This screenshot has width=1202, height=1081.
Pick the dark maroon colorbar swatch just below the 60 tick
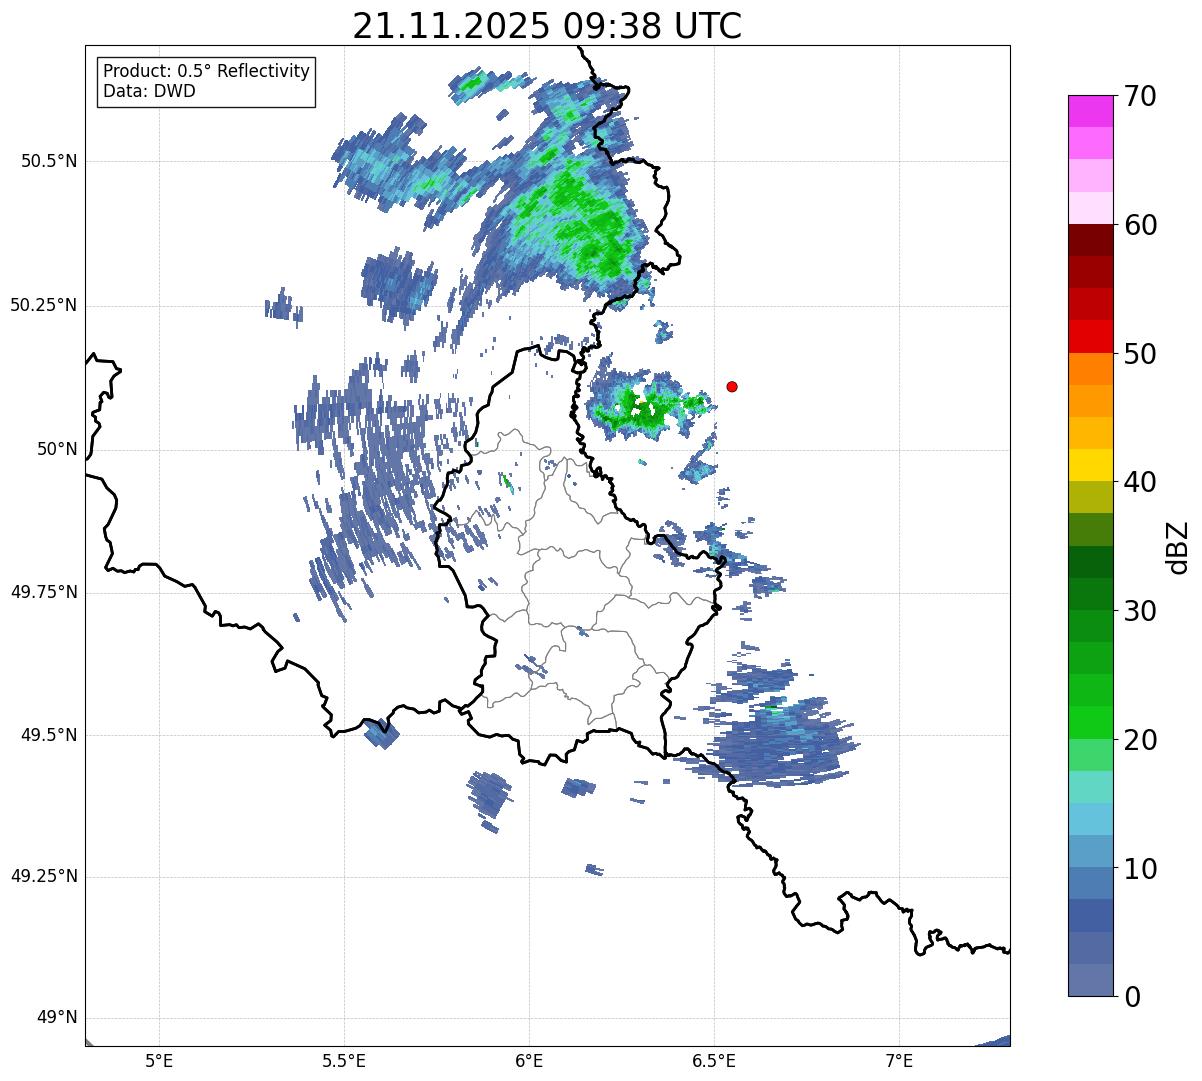(x=1090, y=240)
